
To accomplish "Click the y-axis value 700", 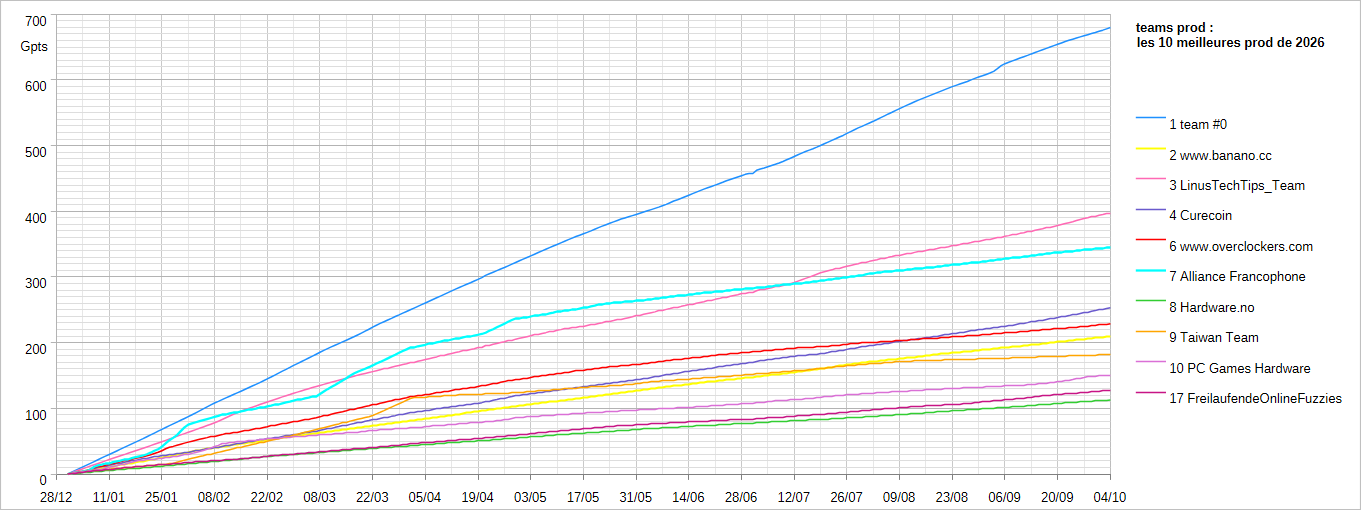I will point(36,22).
